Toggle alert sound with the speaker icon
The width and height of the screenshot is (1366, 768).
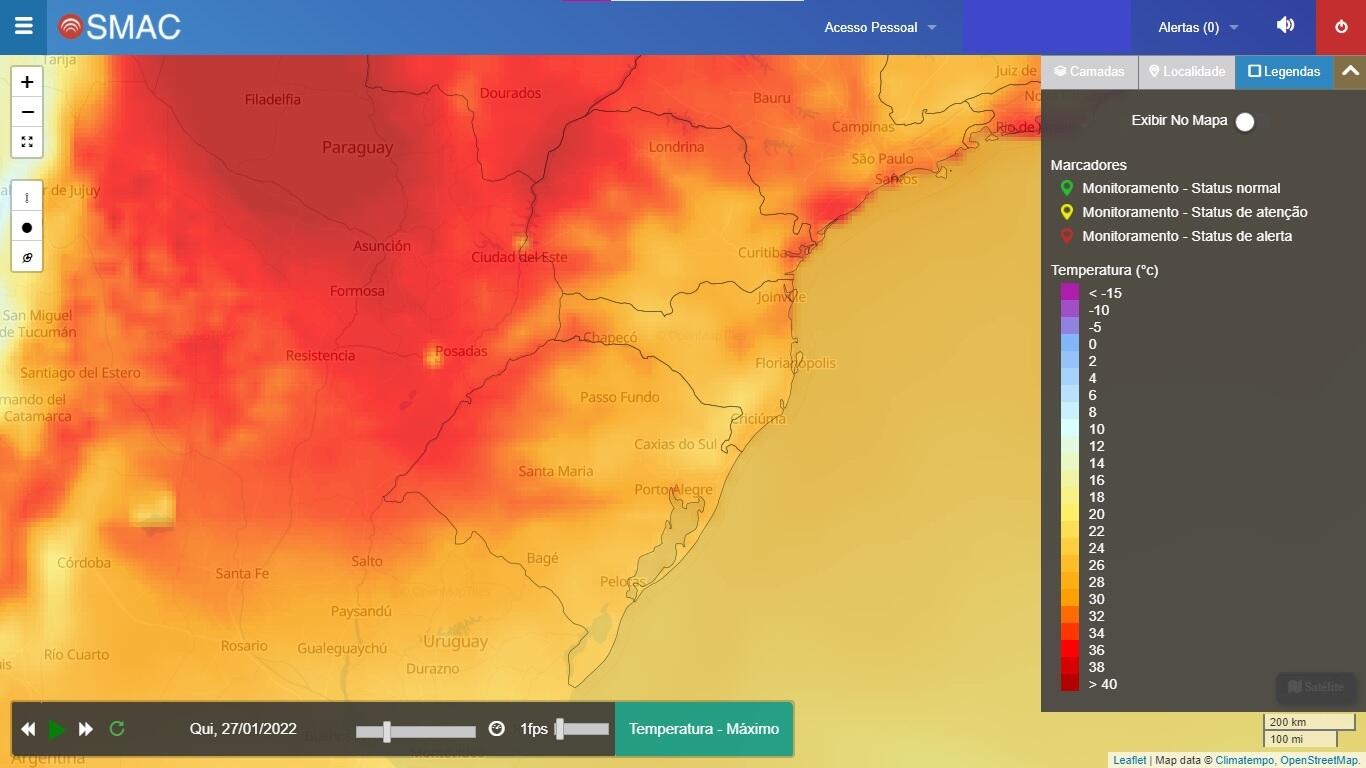[1286, 26]
